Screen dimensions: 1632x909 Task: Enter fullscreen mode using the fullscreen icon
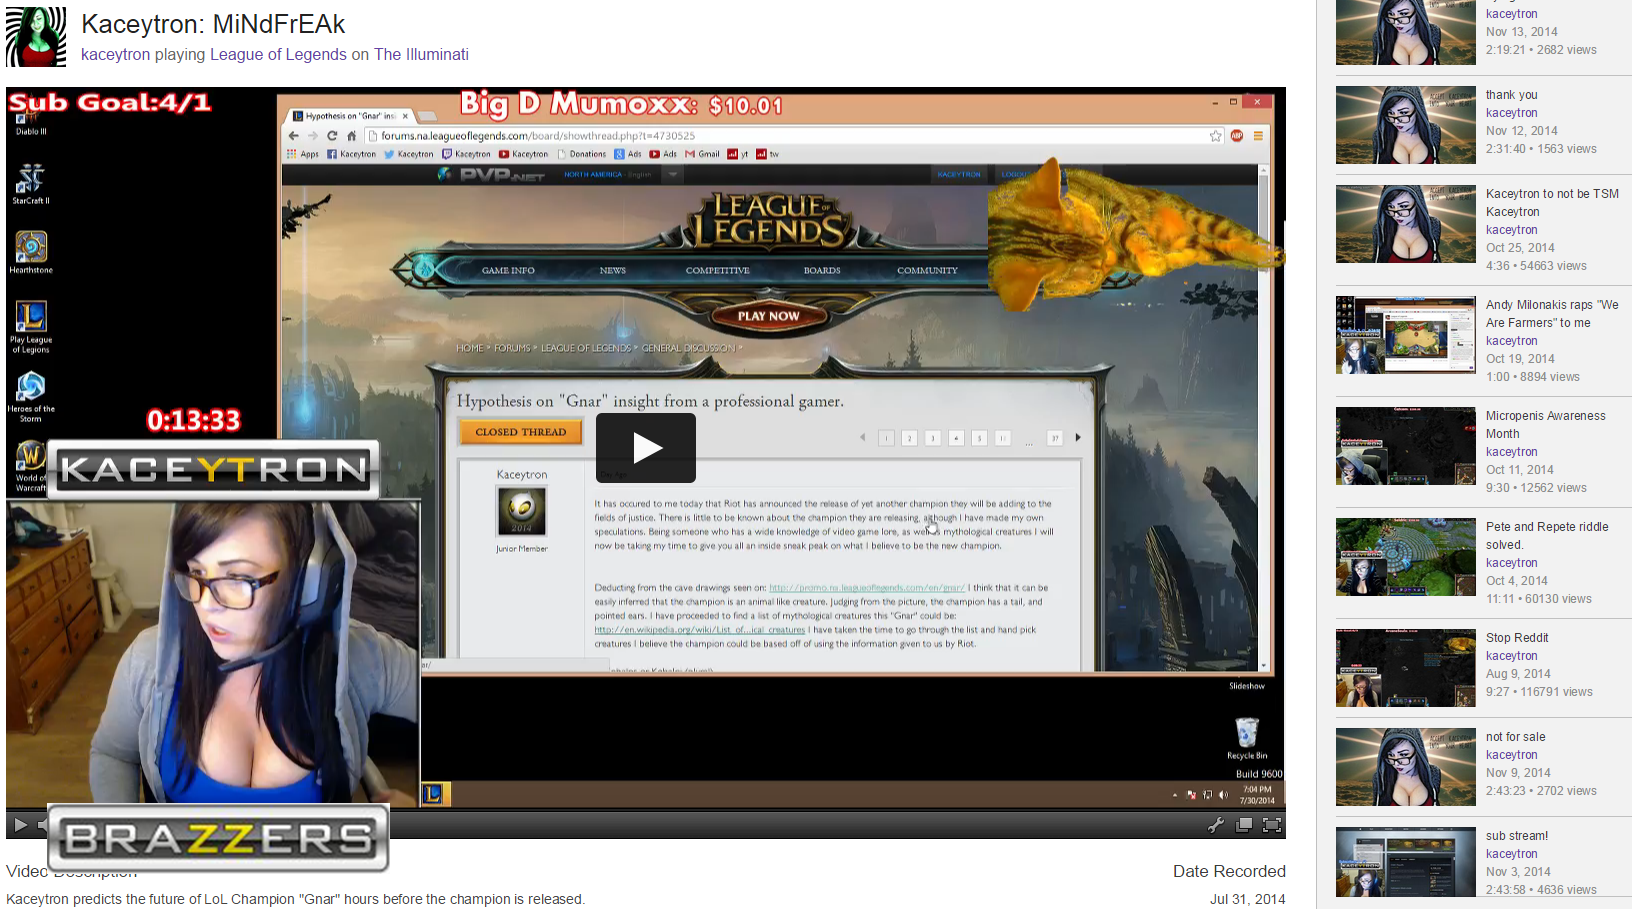pyautogui.click(x=1272, y=825)
